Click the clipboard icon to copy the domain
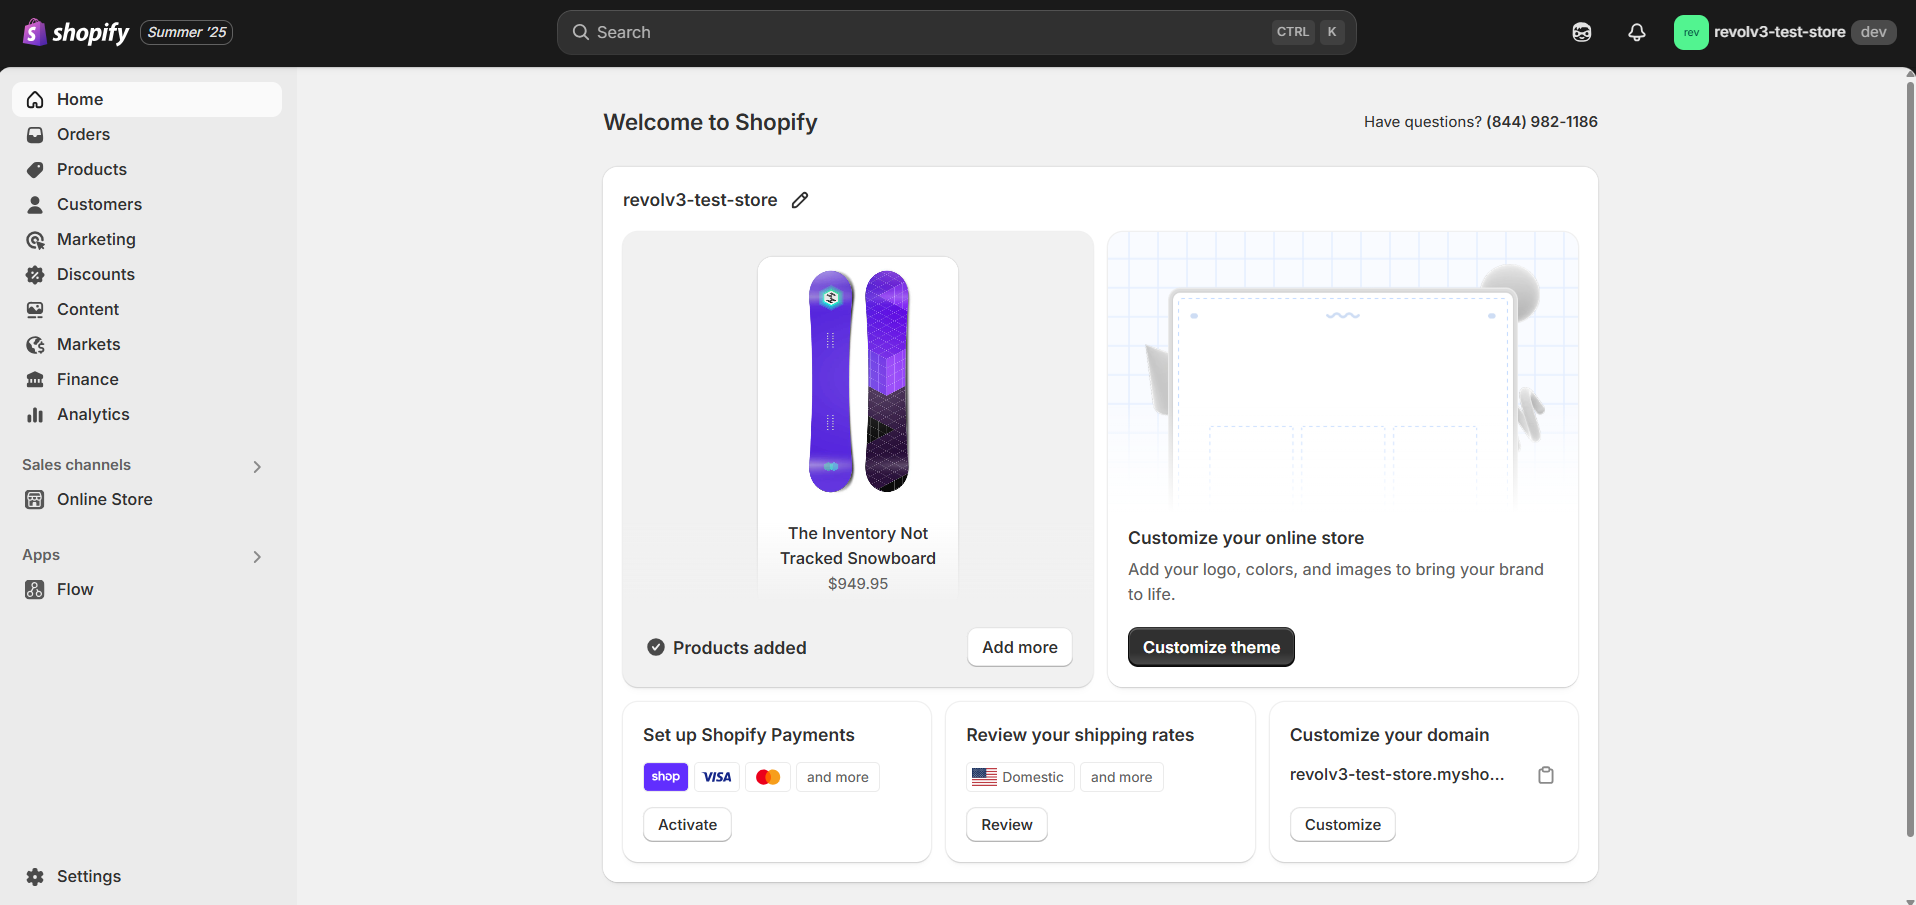The height and width of the screenshot is (905, 1916). (1546, 775)
